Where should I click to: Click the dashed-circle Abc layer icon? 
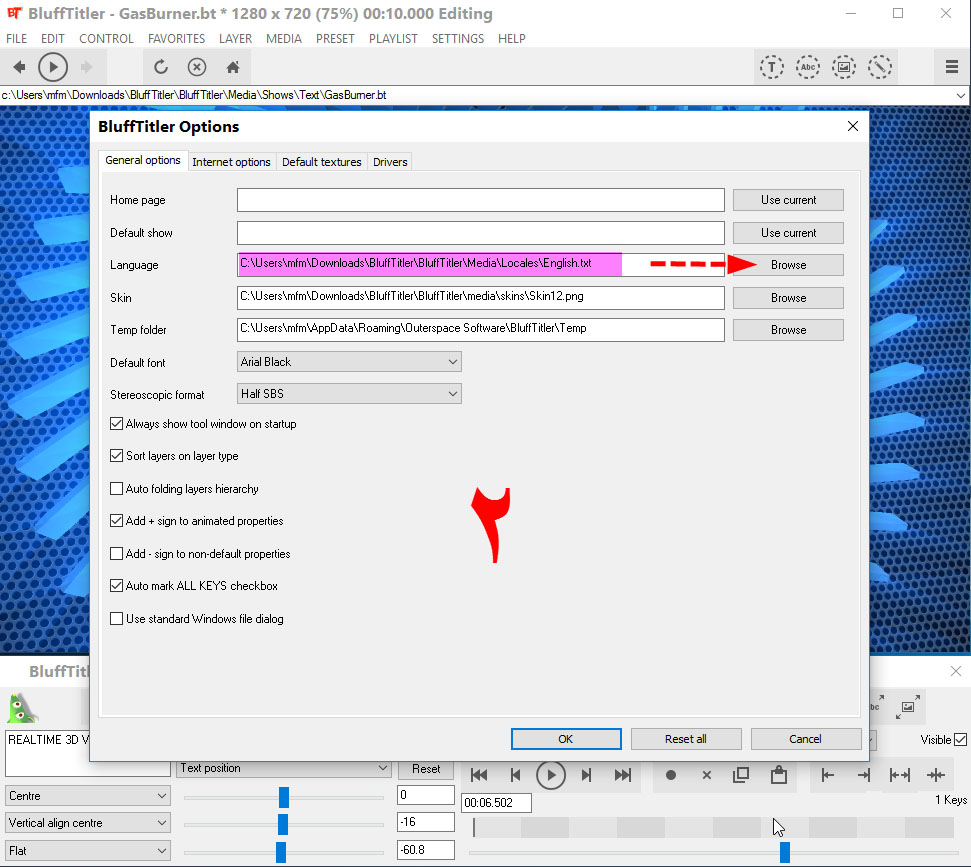808,67
